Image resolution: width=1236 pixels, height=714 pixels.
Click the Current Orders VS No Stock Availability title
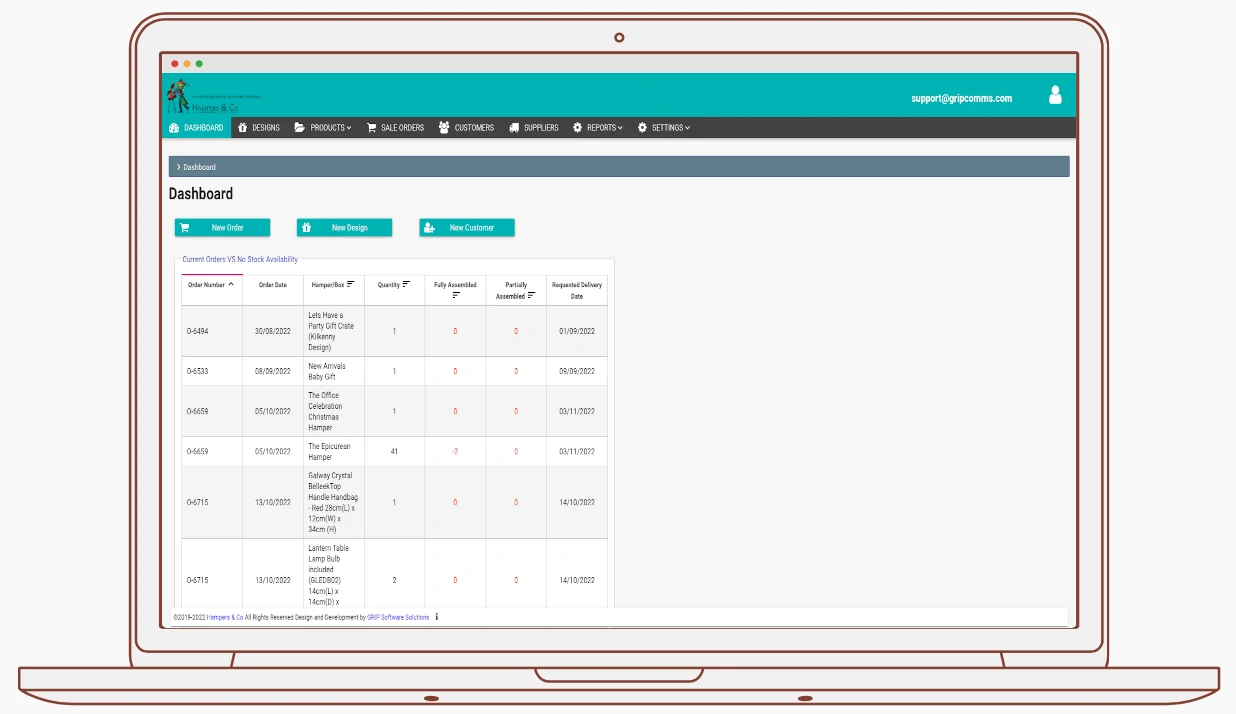(240, 259)
